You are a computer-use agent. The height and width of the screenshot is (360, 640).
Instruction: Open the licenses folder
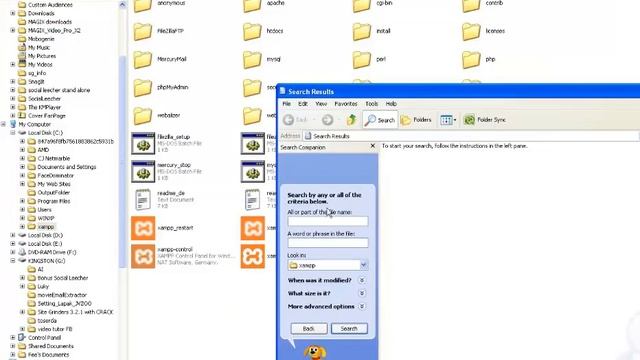click(471, 31)
